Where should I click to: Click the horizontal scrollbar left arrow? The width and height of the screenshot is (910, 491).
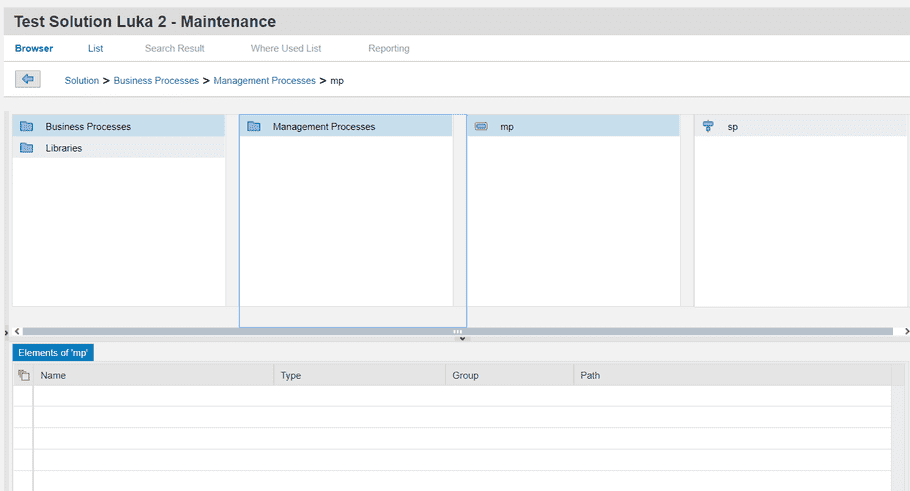click(x=17, y=331)
